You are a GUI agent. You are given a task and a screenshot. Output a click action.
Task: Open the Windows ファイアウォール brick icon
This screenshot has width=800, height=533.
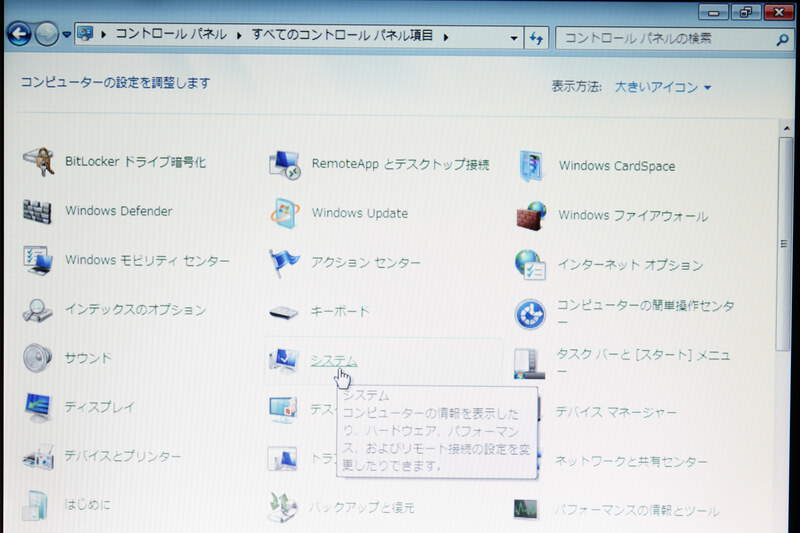(x=531, y=216)
